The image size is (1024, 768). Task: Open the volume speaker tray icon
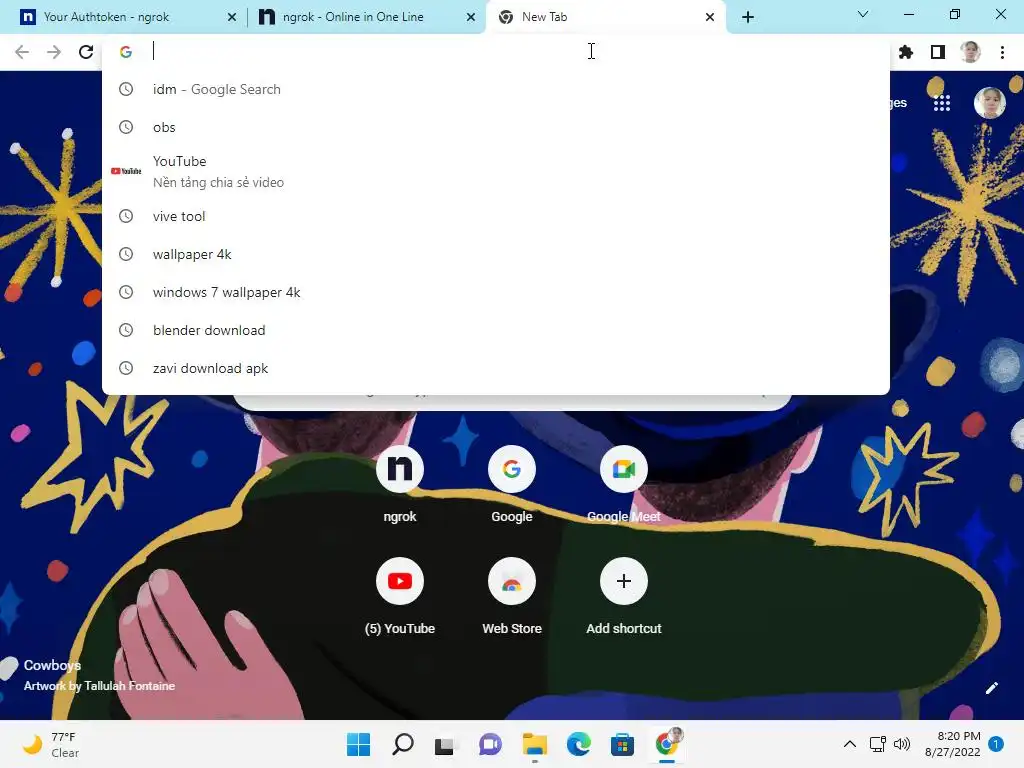pos(902,744)
